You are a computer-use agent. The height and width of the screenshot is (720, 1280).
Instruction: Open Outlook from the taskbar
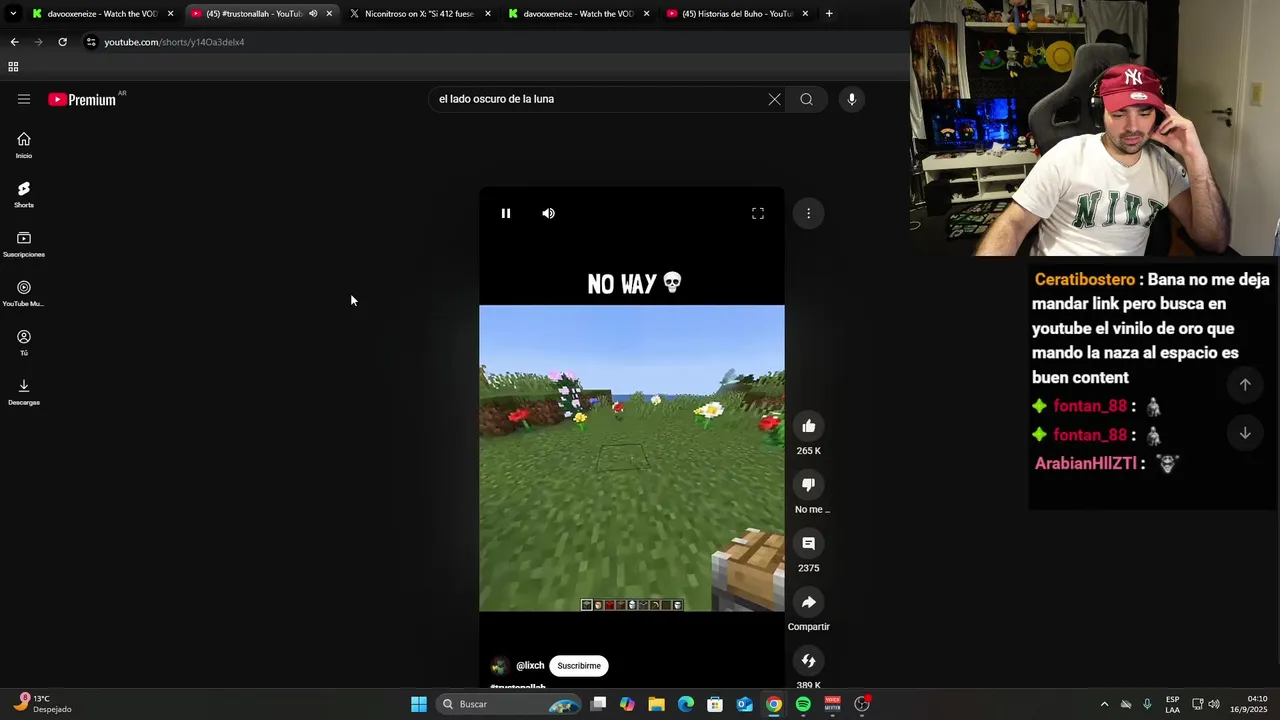point(745,704)
